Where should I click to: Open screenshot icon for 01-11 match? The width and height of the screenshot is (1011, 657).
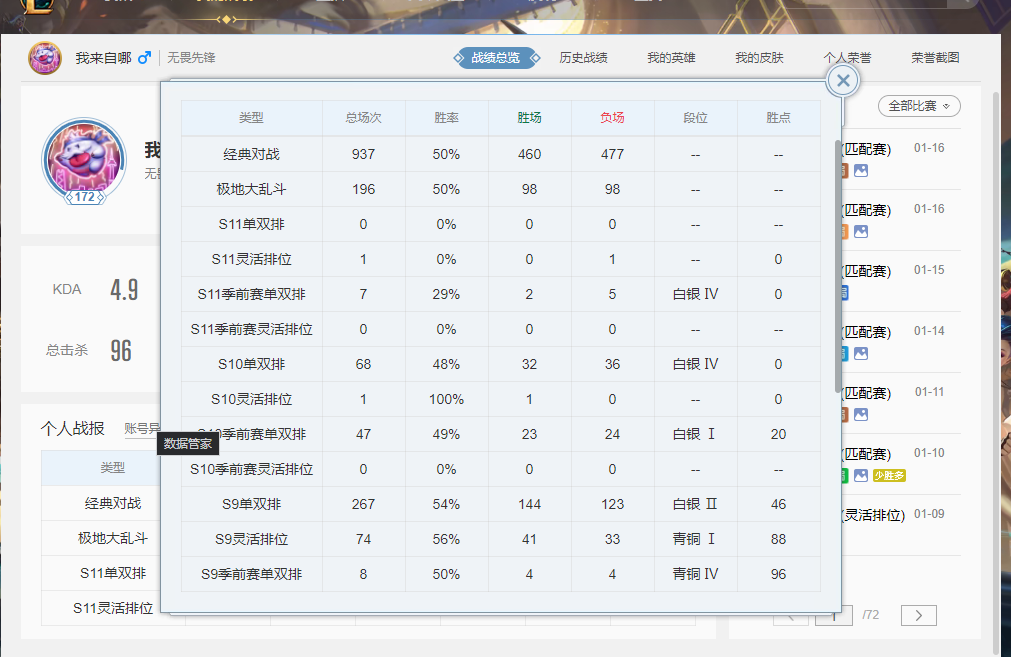(x=861, y=415)
